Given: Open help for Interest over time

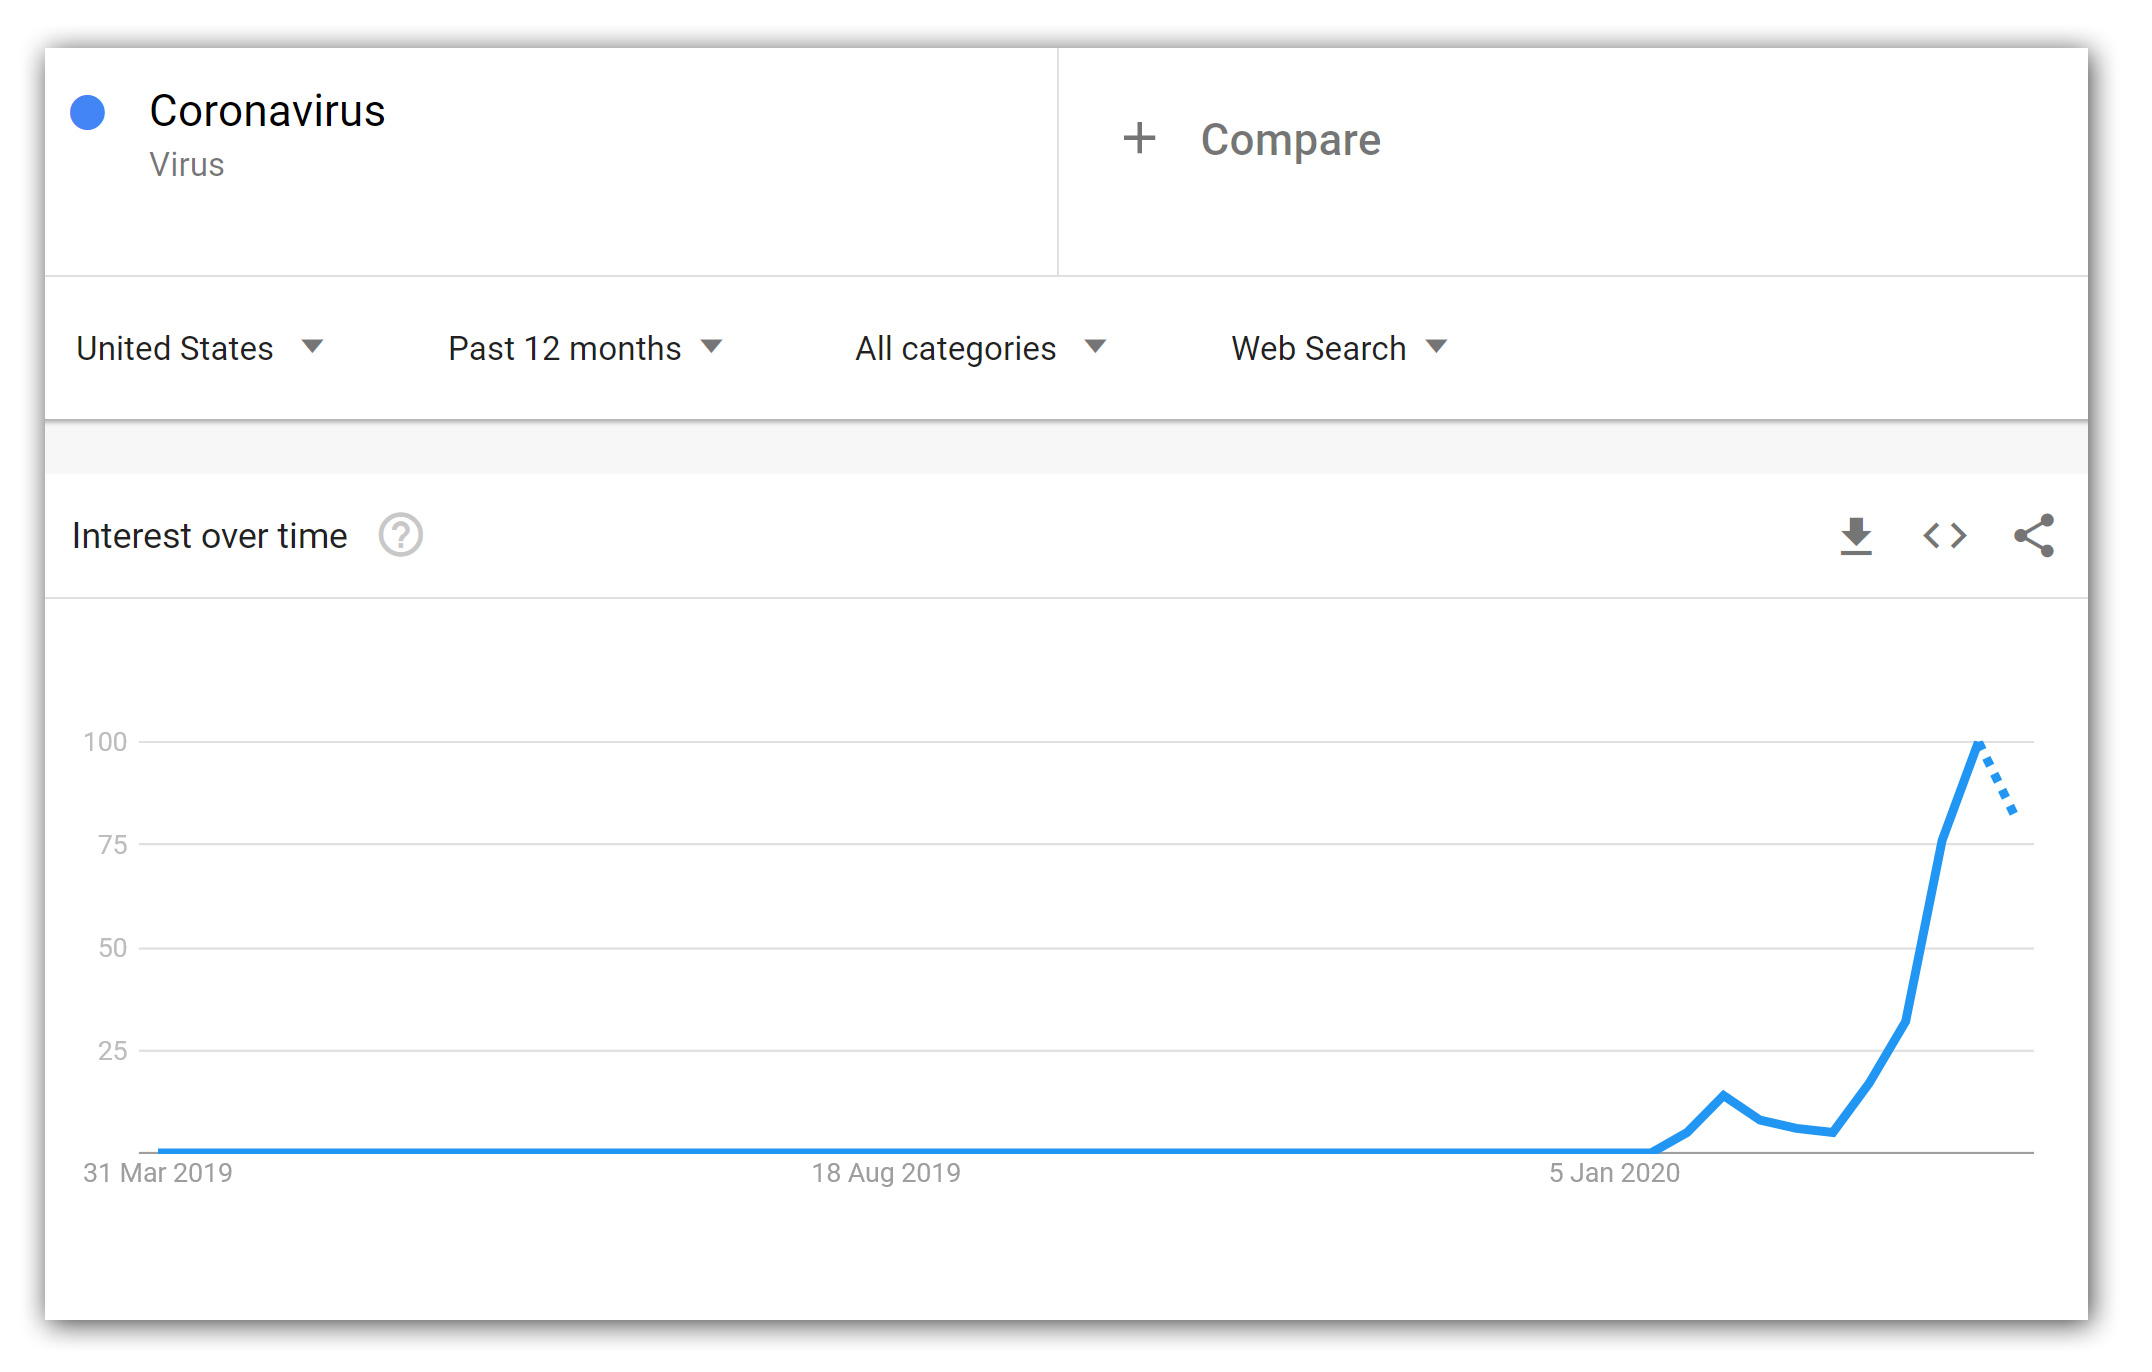Looking at the screenshot, I should click(x=401, y=535).
